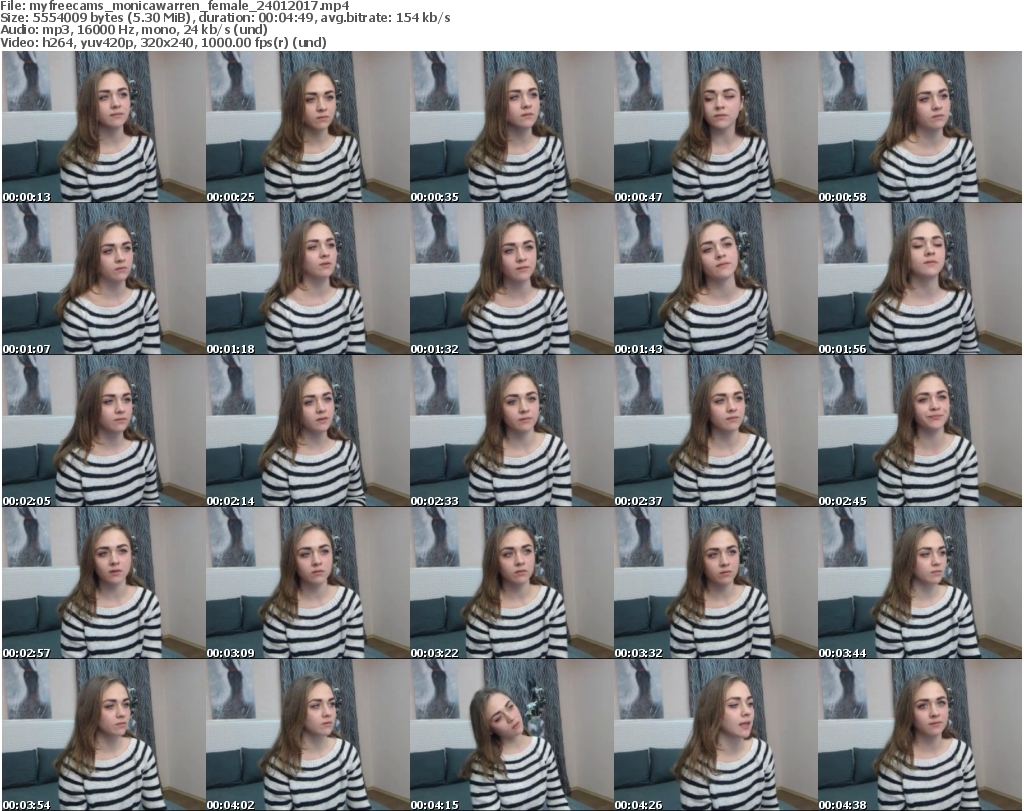Click the header line starting 'File:'
The width and height of the screenshot is (1024, 811).
coord(175,6)
